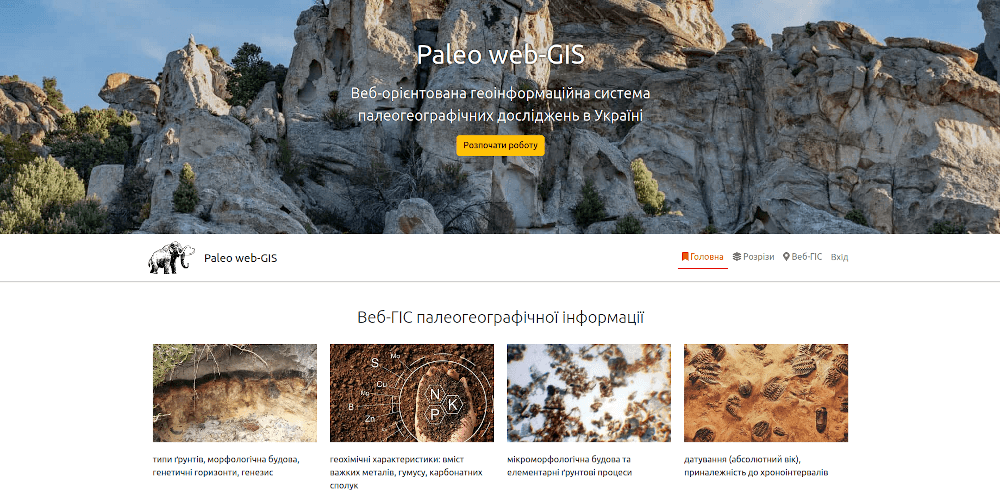Image resolution: width=1000 pixels, height=500 pixels.
Task: Select the micromorphology microscope image
Action: pos(589,393)
